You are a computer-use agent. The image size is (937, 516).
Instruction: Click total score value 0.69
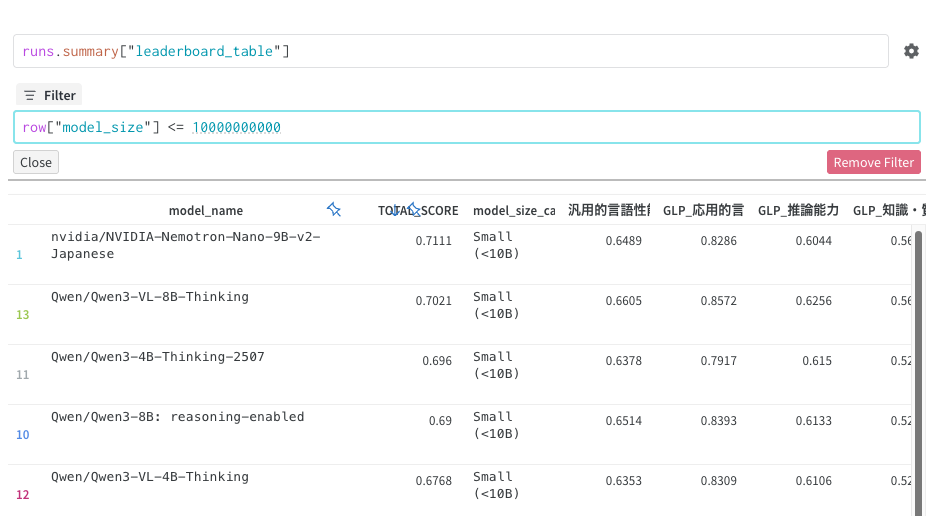point(440,420)
